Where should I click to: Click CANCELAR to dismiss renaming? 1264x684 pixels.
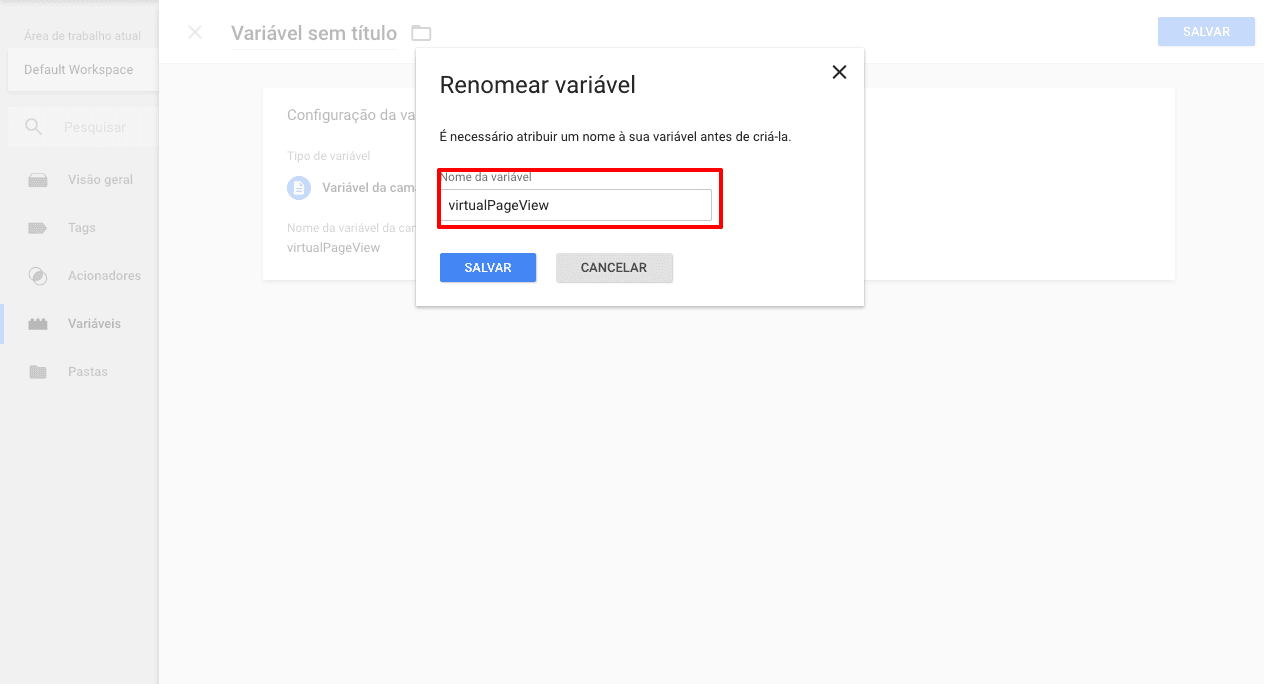click(614, 267)
